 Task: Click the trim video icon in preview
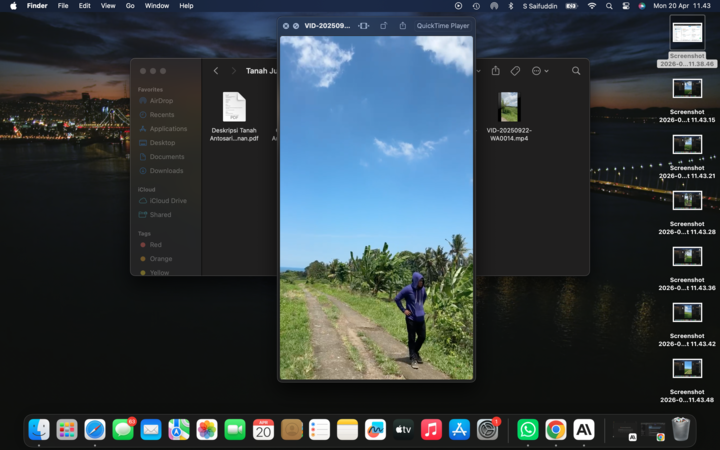363,26
